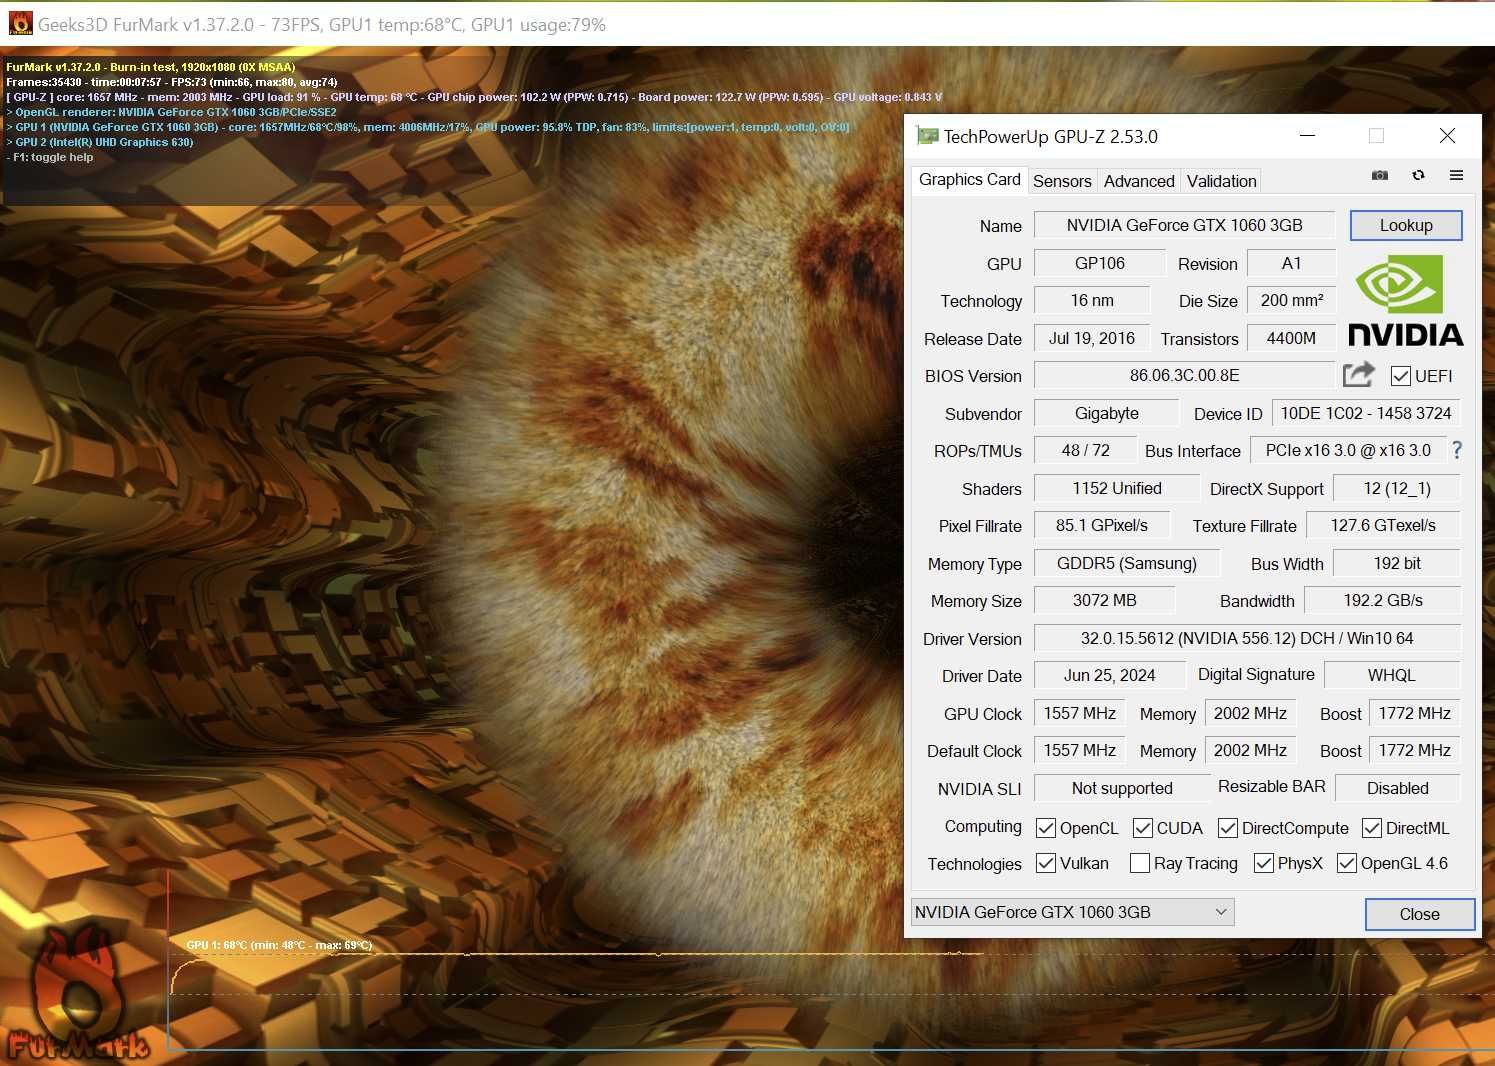This screenshot has height=1066, width=1495.
Task: Click the Shaders value 1152 Unified
Action: coord(1116,488)
